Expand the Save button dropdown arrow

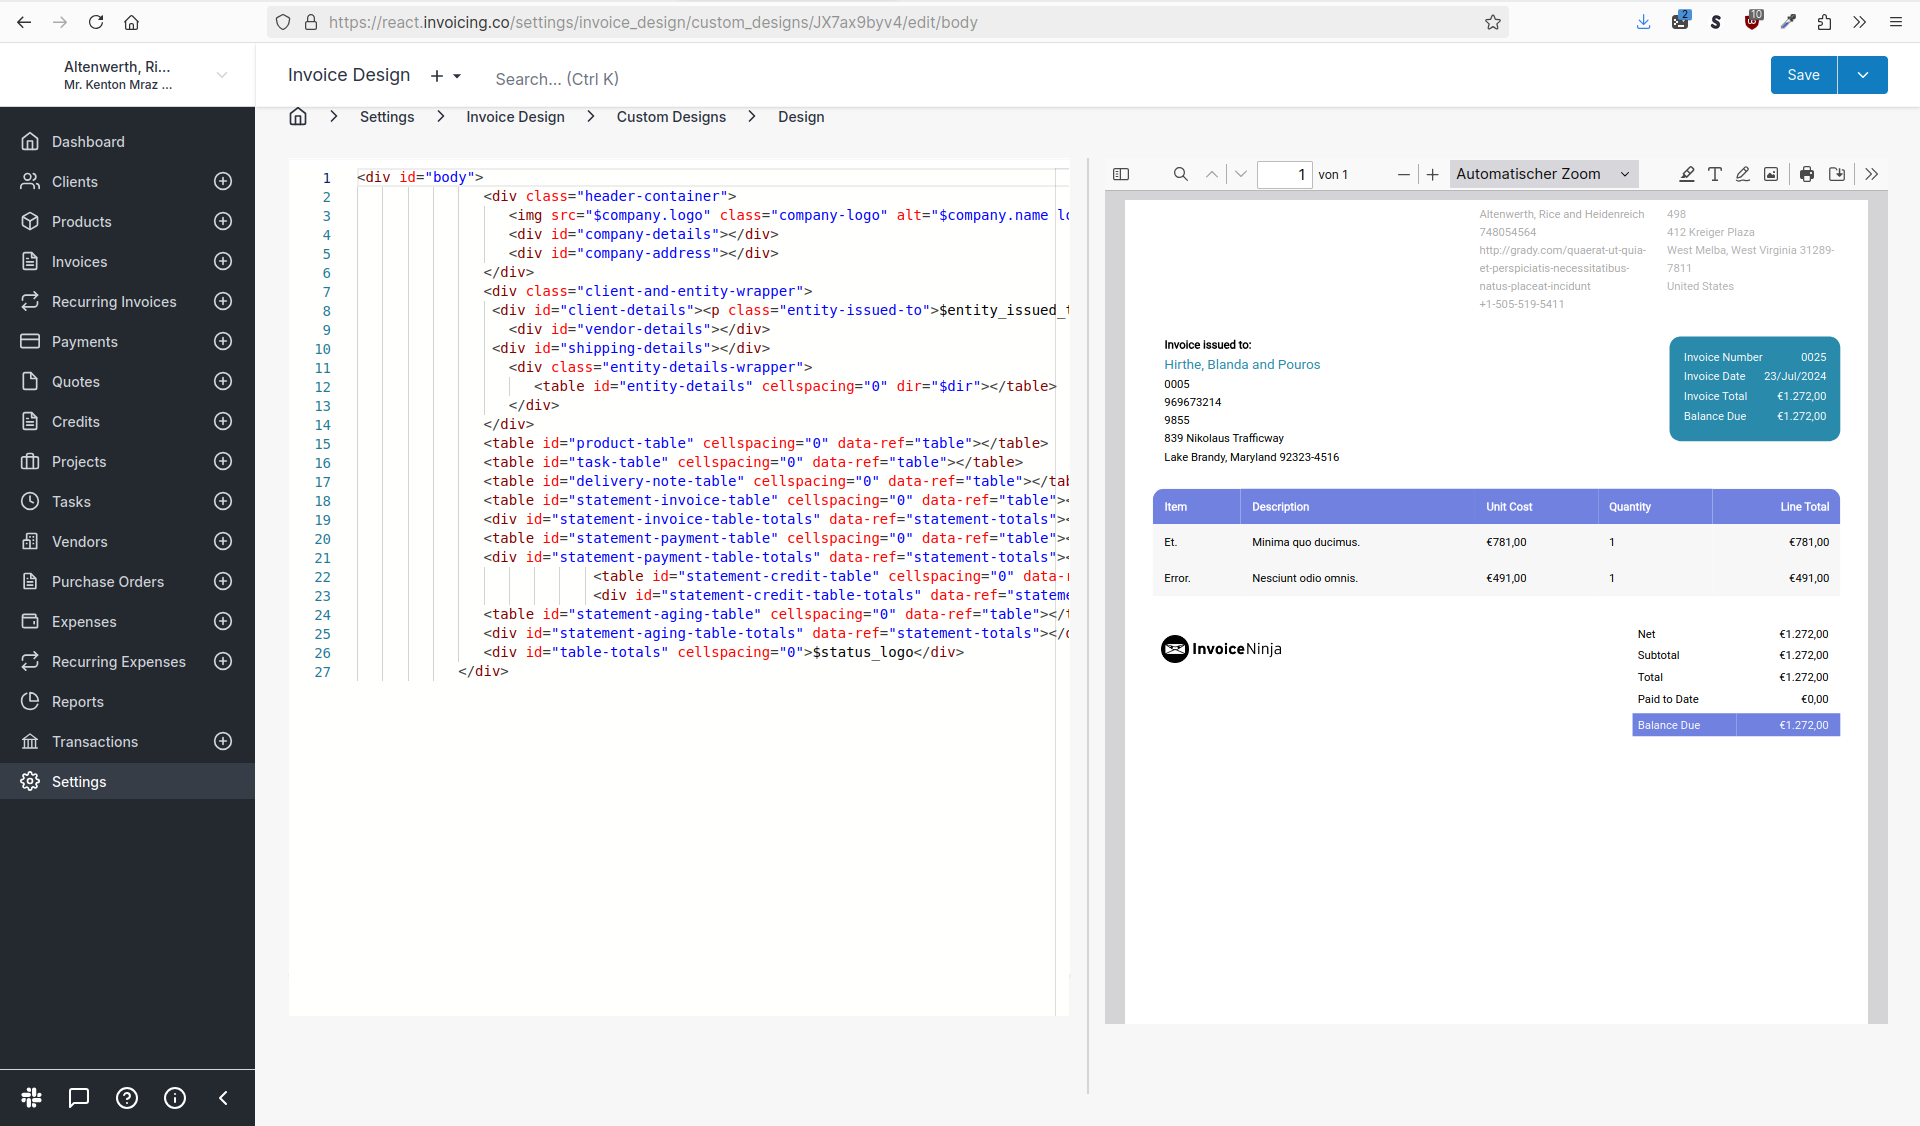tap(1863, 75)
